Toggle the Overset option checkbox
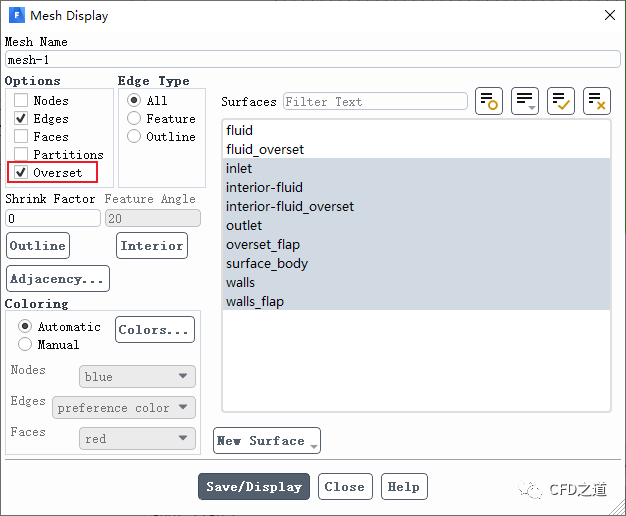Image resolution: width=626 pixels, height=516 pixels. [21, 173]
